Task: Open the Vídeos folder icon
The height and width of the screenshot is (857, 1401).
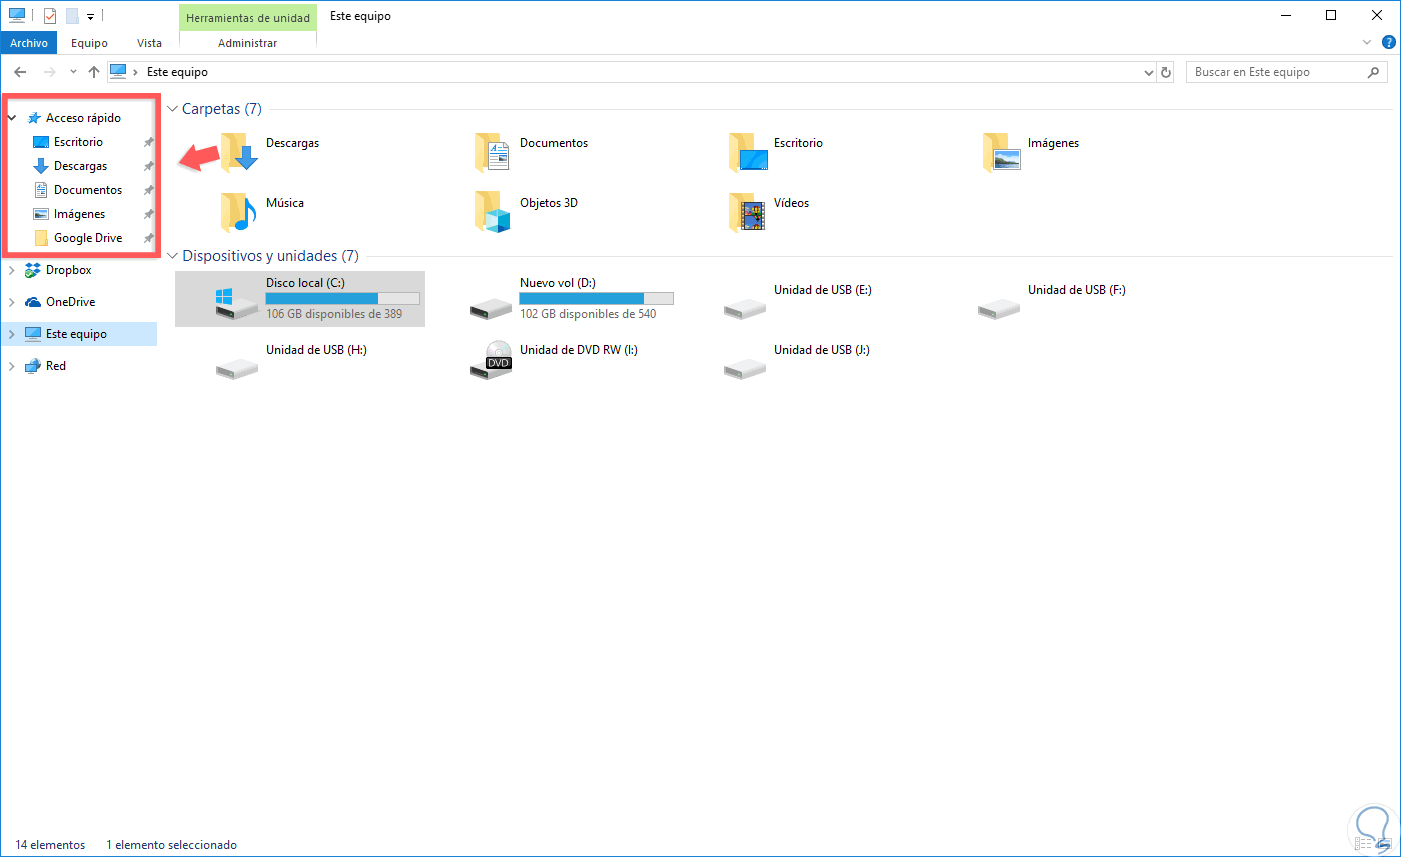Action: 747,212
